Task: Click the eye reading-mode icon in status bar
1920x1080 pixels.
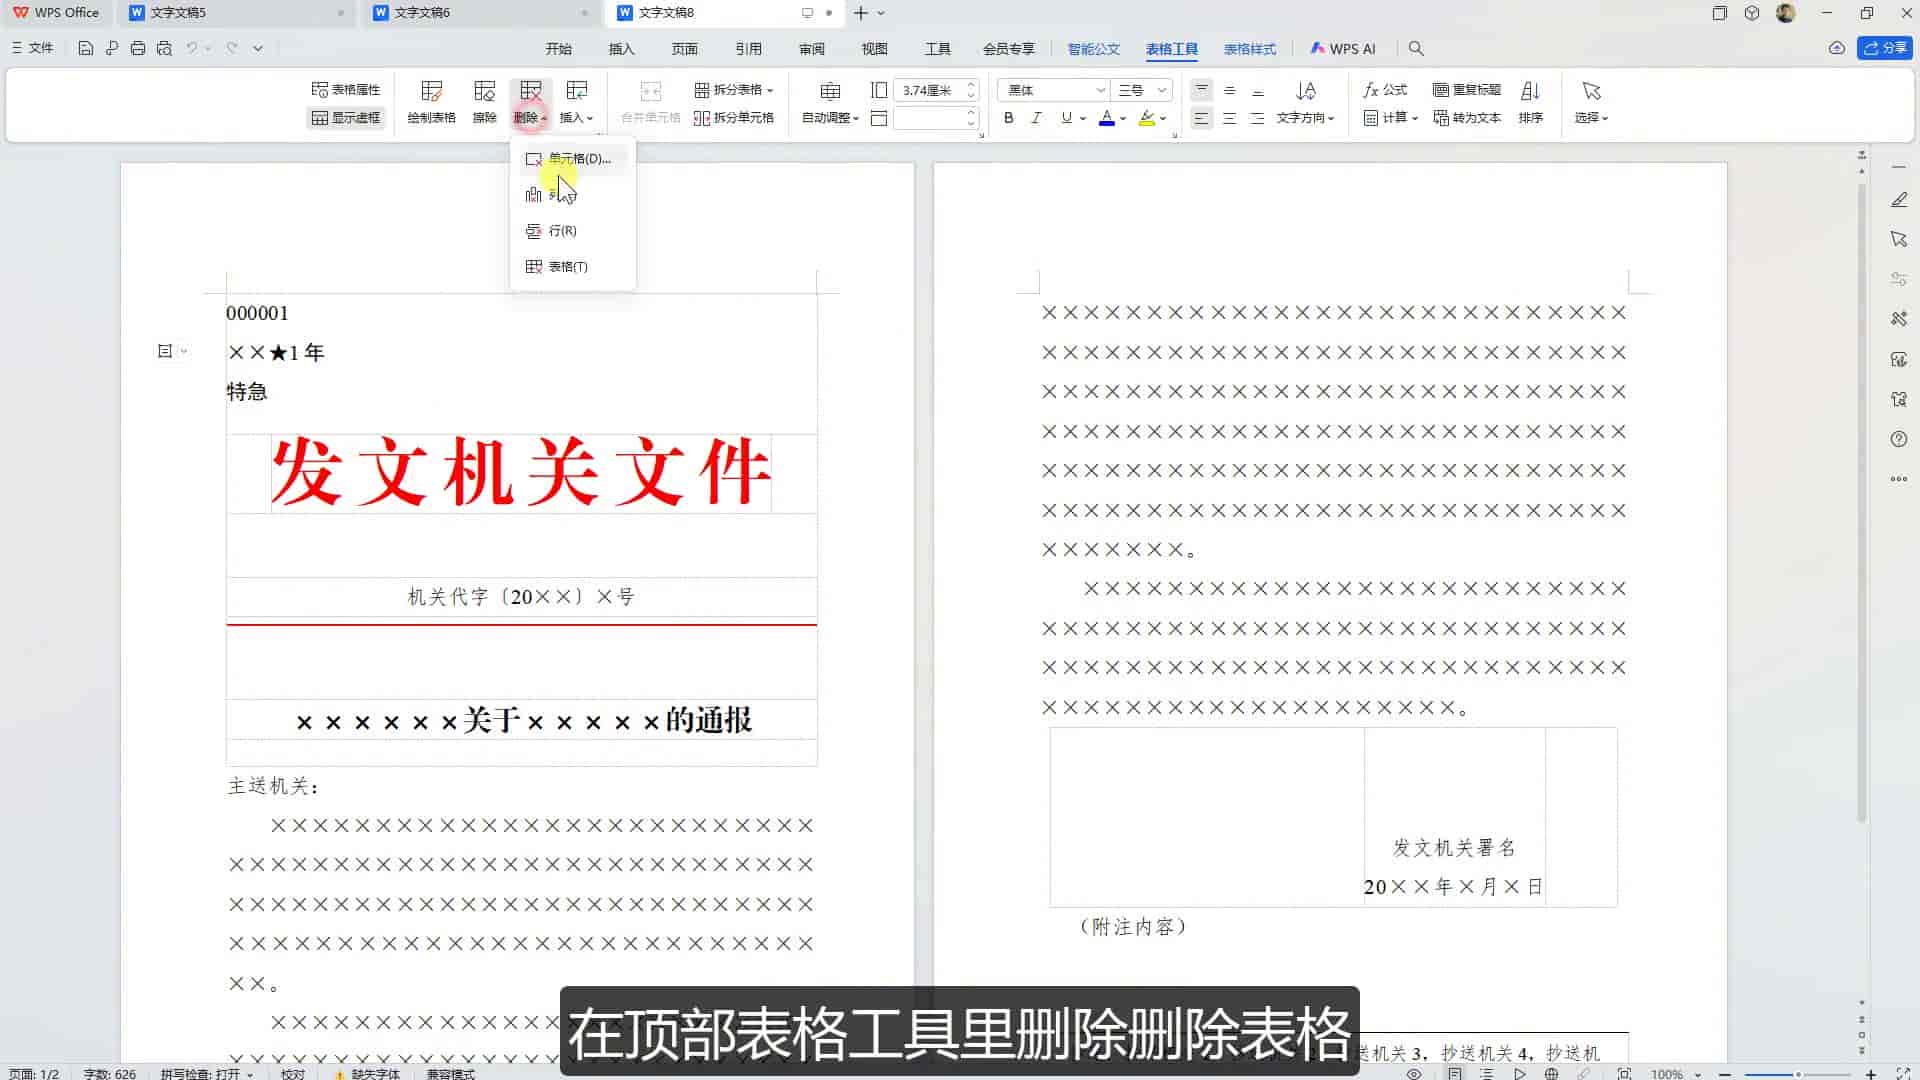Action: pyautogui.click(x=1414, y=1074)
